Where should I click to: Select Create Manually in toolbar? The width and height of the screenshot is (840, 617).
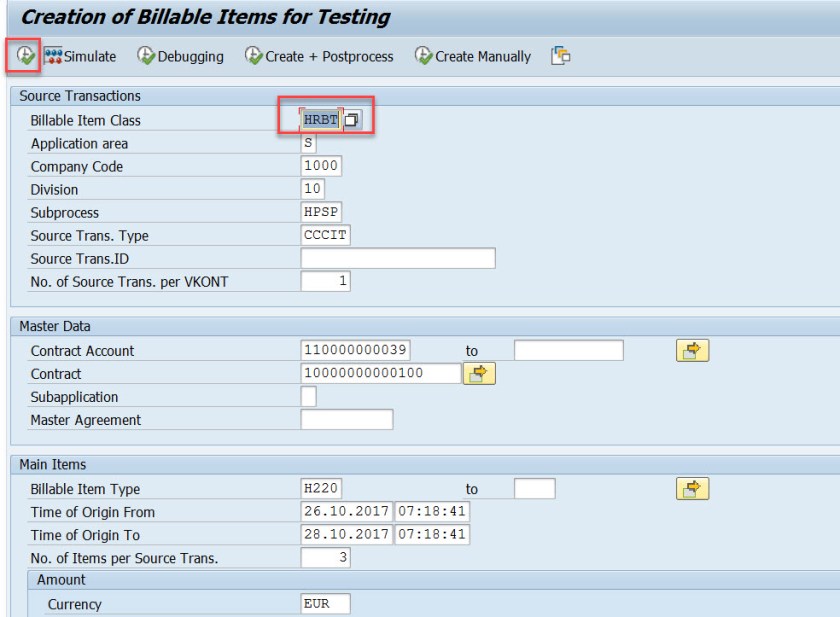coord(473,56)
